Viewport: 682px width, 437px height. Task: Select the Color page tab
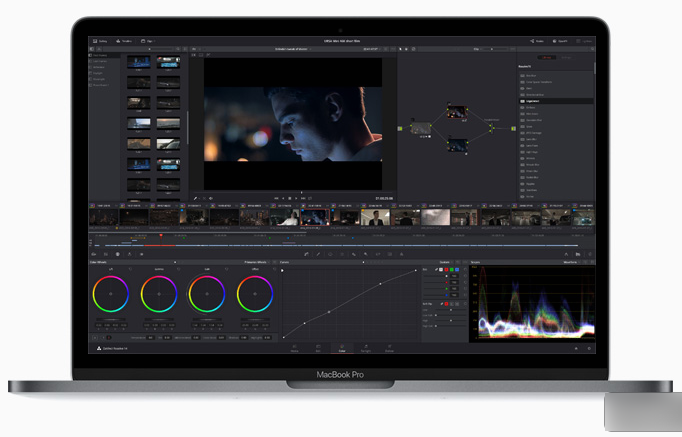pos(342,348)
